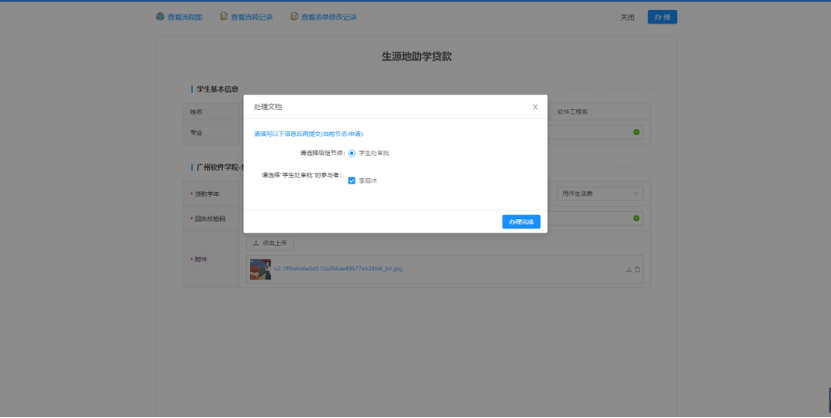The width and height of the screenshot is (831, 418).
Task: Uncheck the 李丽沐 participant checkbox
Action: click(352, 180)
